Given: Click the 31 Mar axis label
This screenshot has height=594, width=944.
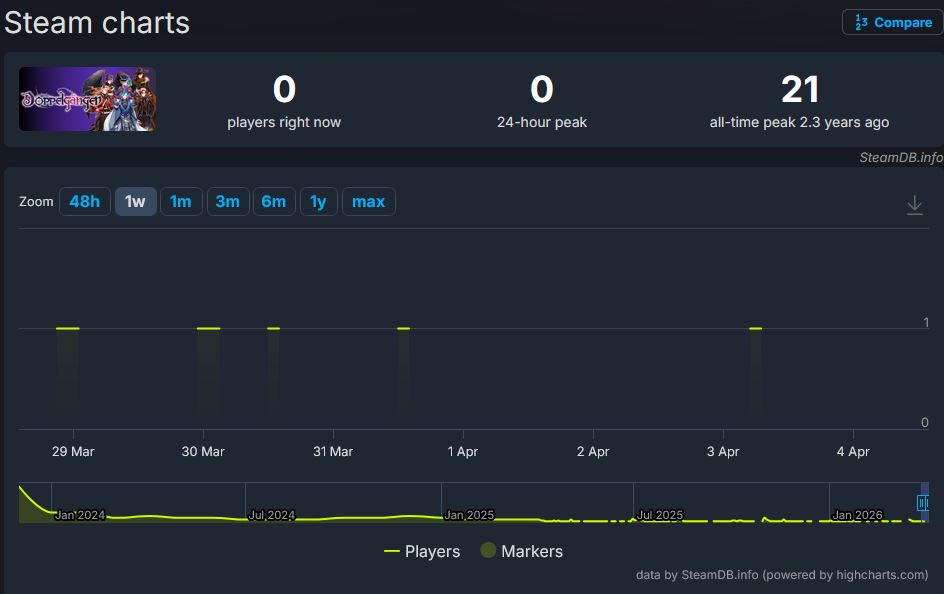Looking at the screenshot, I should (x=333, y=451).
